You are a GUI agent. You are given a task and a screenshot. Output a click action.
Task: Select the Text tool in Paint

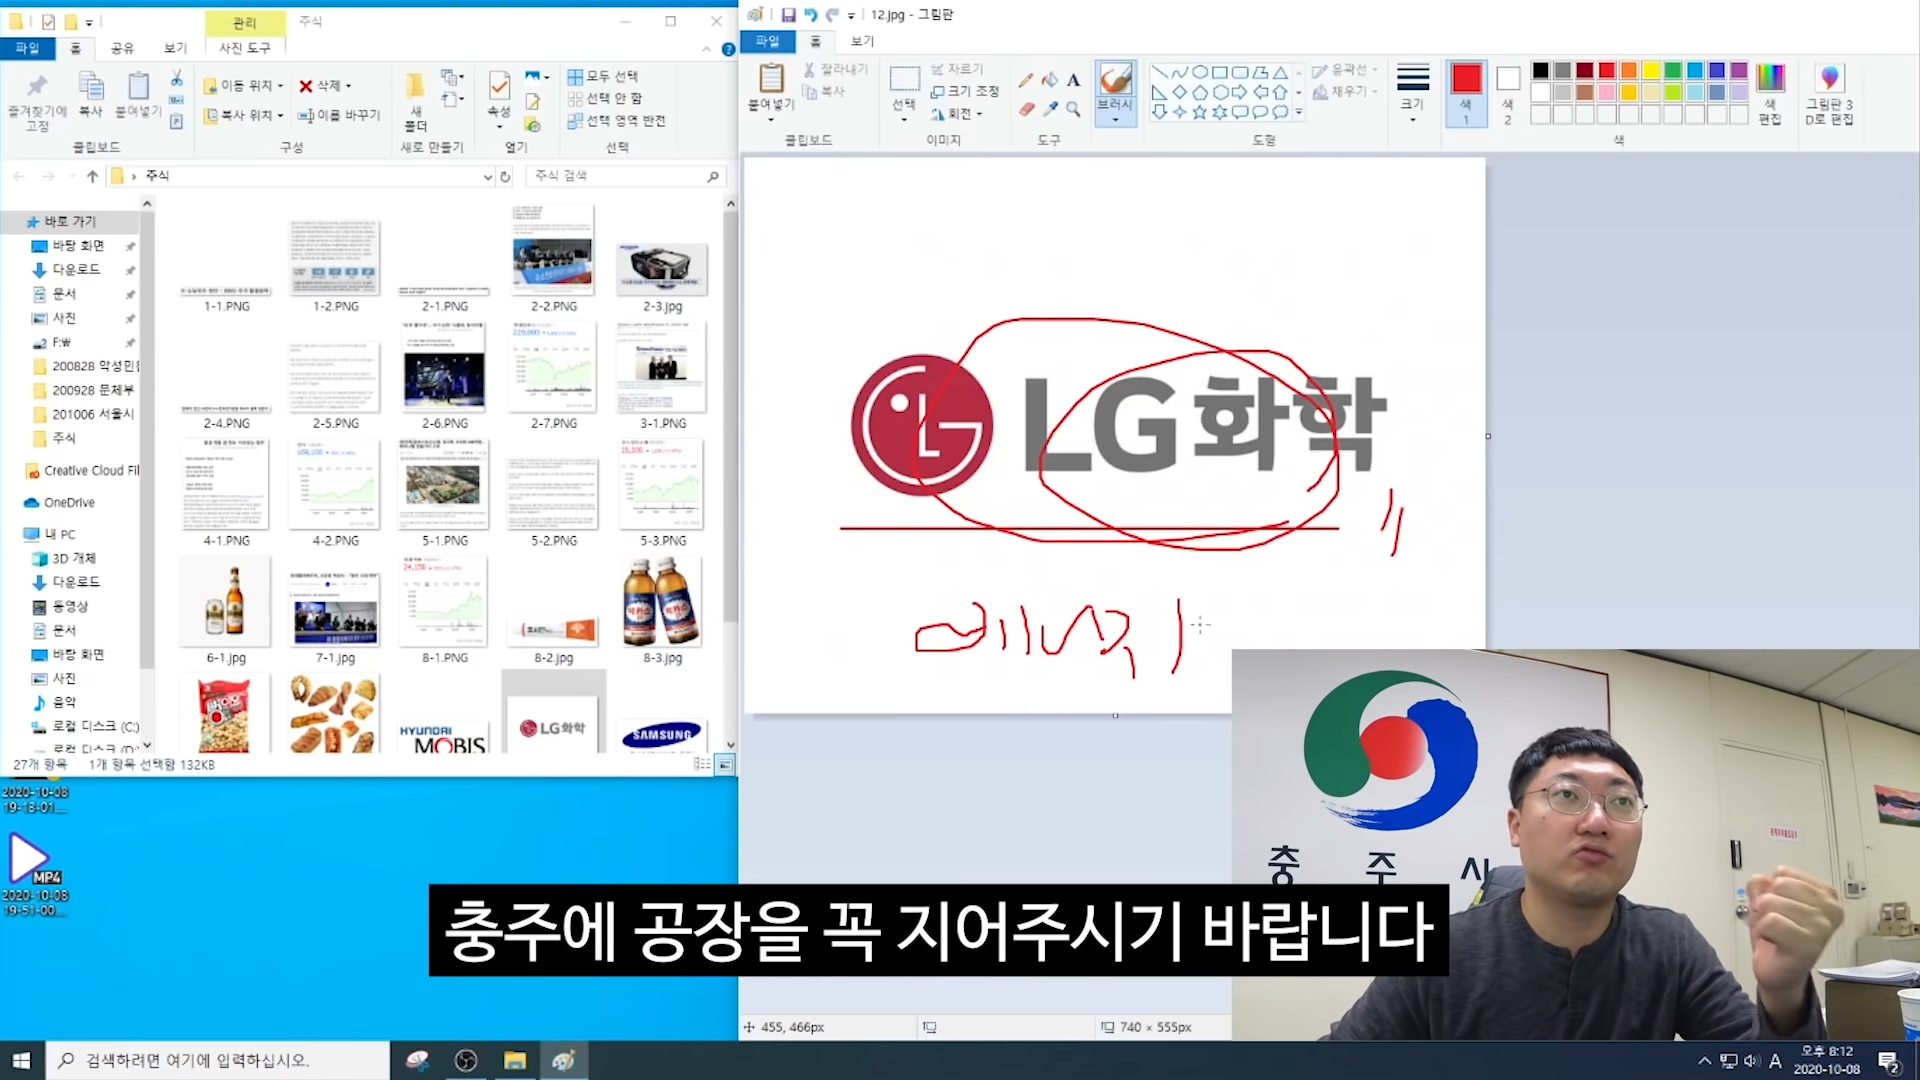[x=1073, y=80]
